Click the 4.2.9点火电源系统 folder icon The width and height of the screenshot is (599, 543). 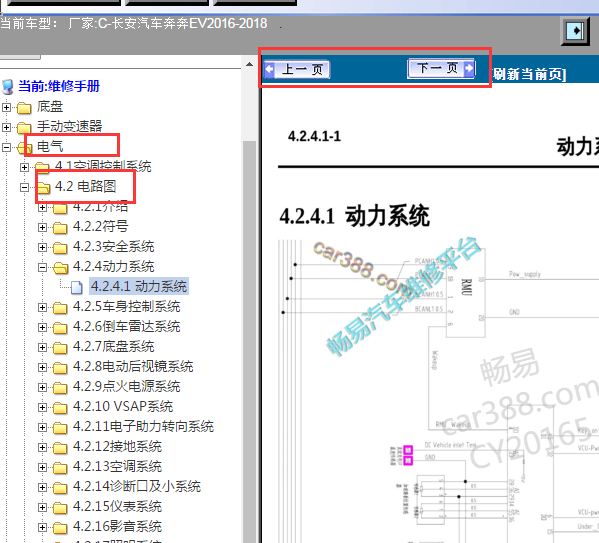[60, 388]
